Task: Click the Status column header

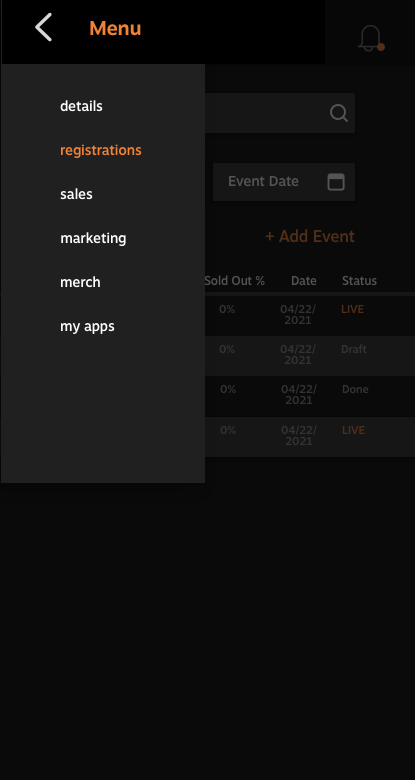Action: [x=359, y=281]
